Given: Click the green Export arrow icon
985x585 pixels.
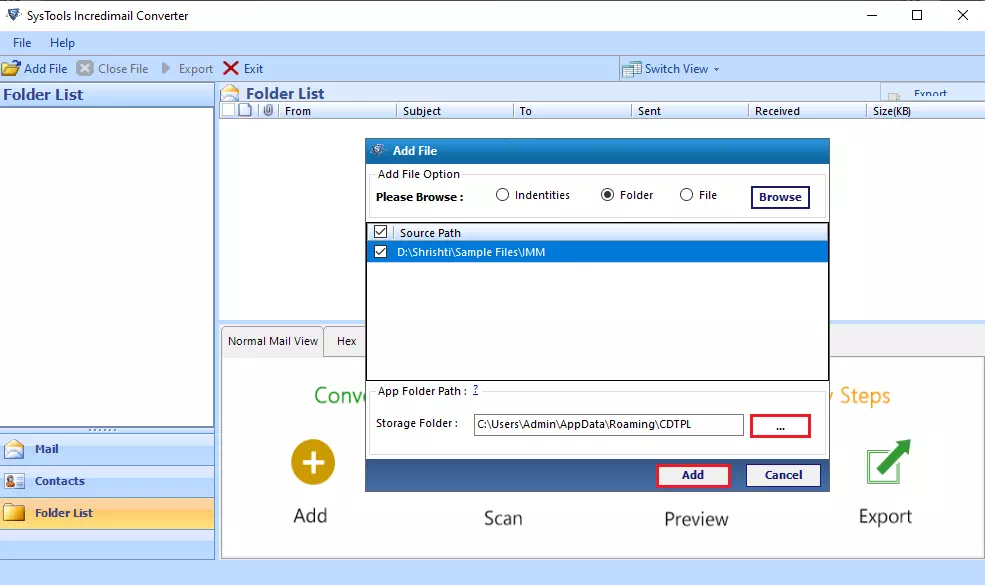Looking at the screenshot, I should pos(888,462).
